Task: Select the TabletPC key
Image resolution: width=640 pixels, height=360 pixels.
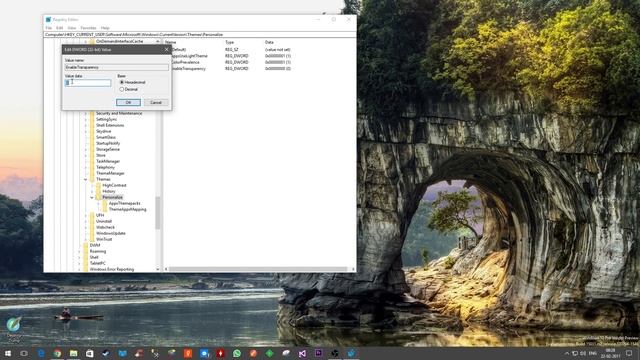Action: pos(98,263)
